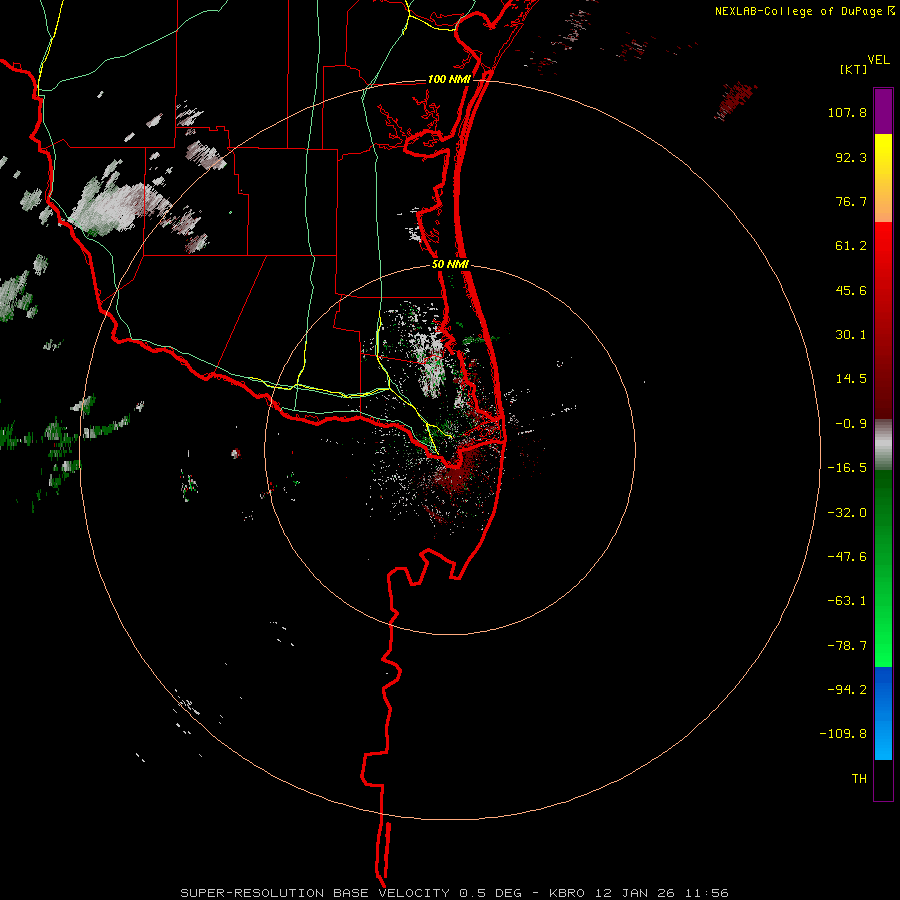Select the 76.7 velocity scale value
Viewport: 900px width, 900px height.
(851, 201)
